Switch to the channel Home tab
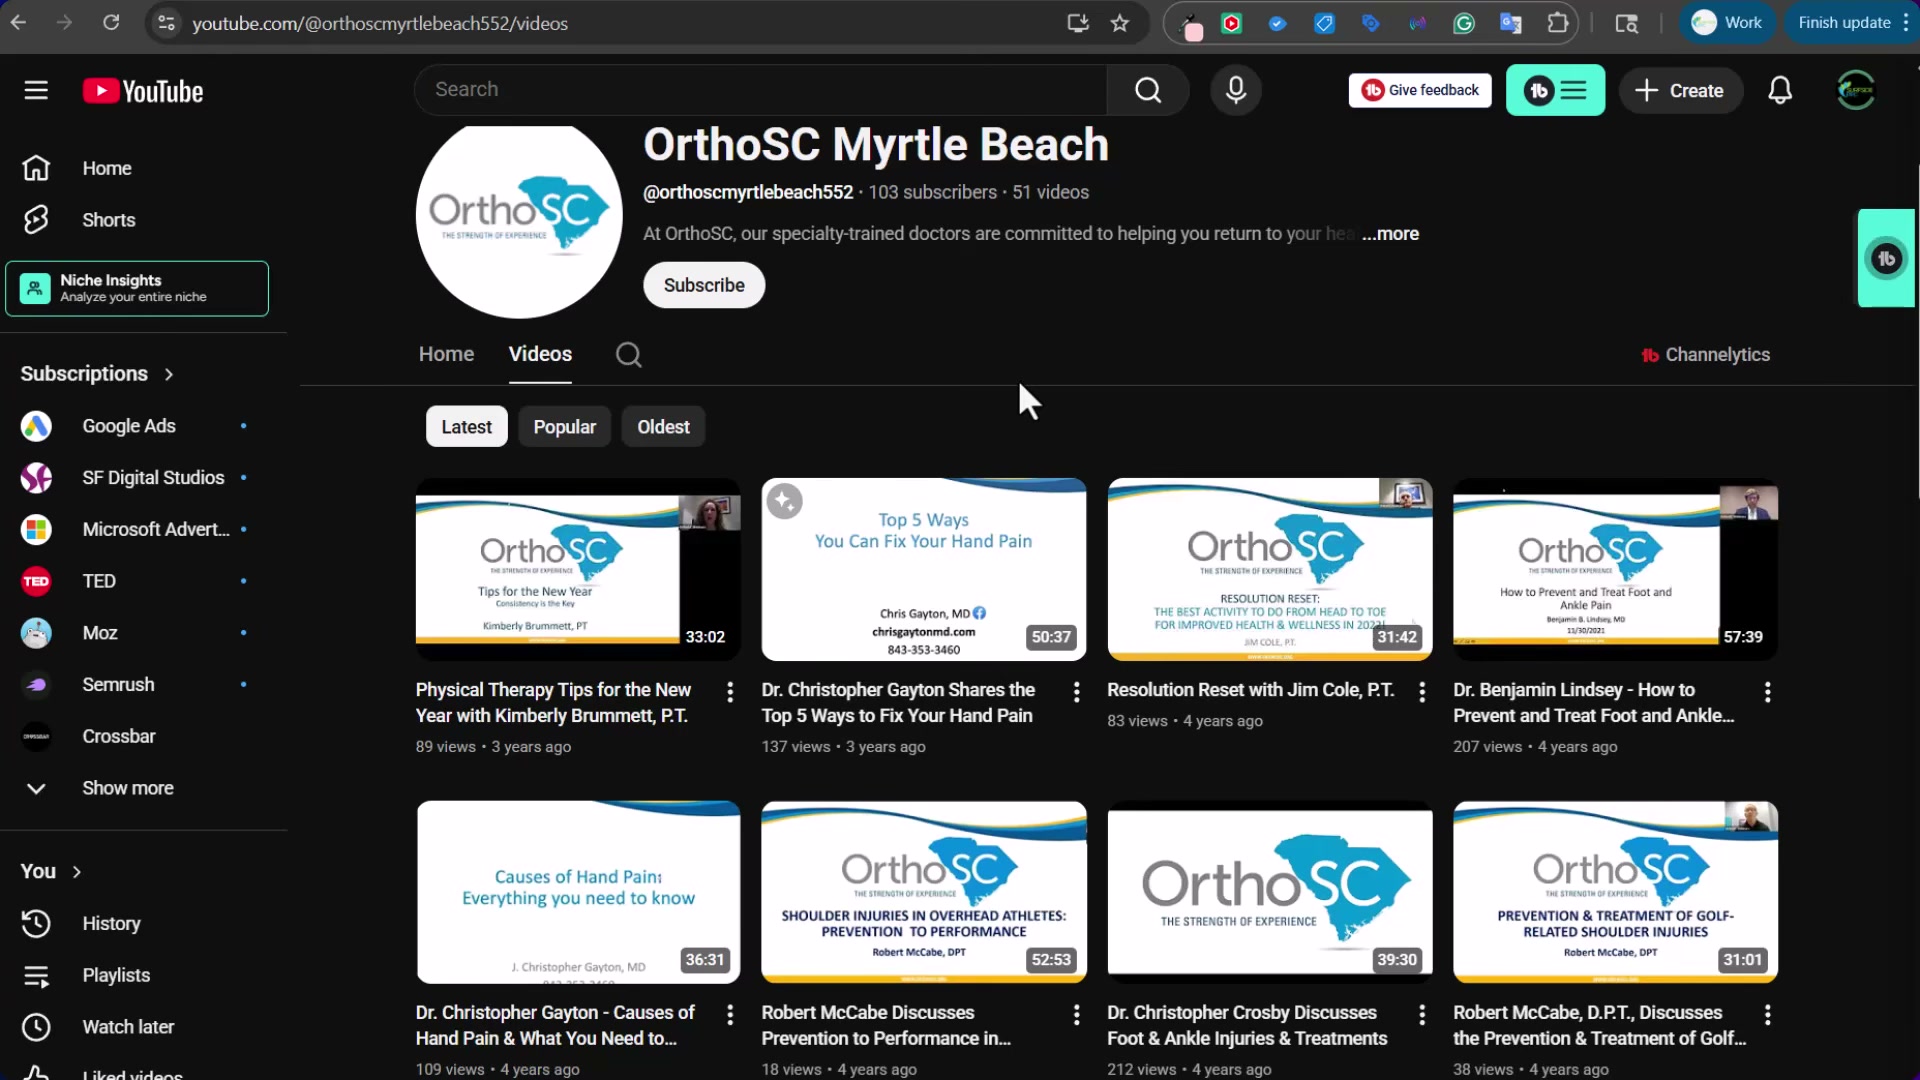The width and height of the screenshot is (1920, 1080). [x=446, y=354]
